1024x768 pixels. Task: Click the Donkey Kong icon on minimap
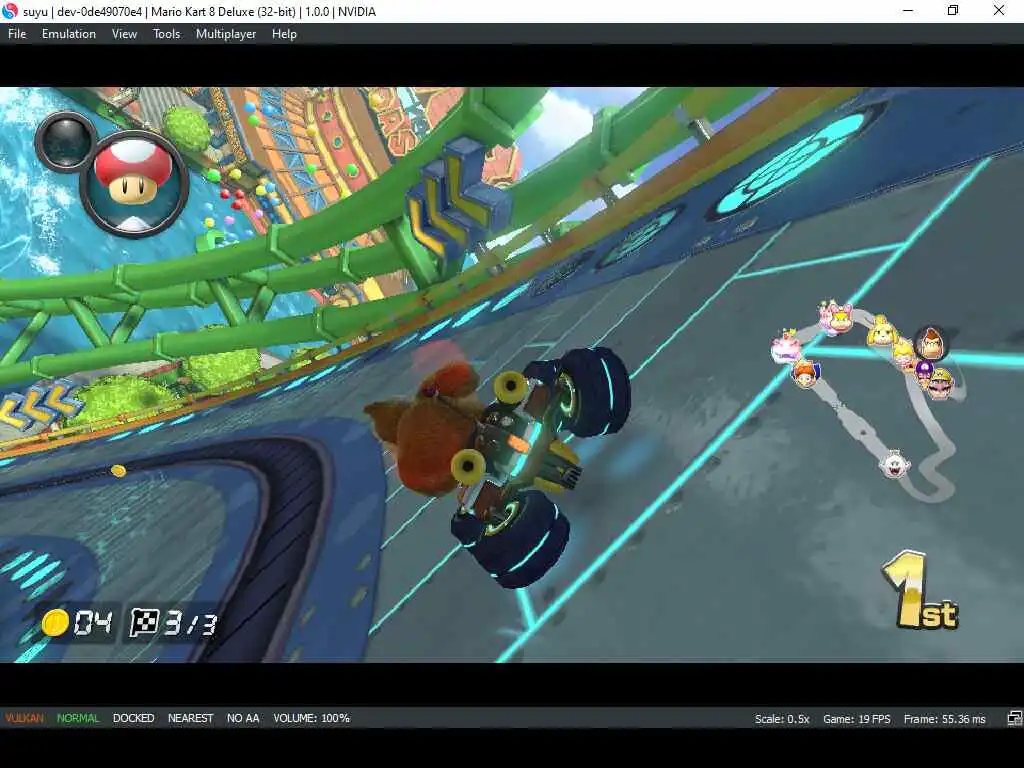pyautogui.click(x=931, y=343)
